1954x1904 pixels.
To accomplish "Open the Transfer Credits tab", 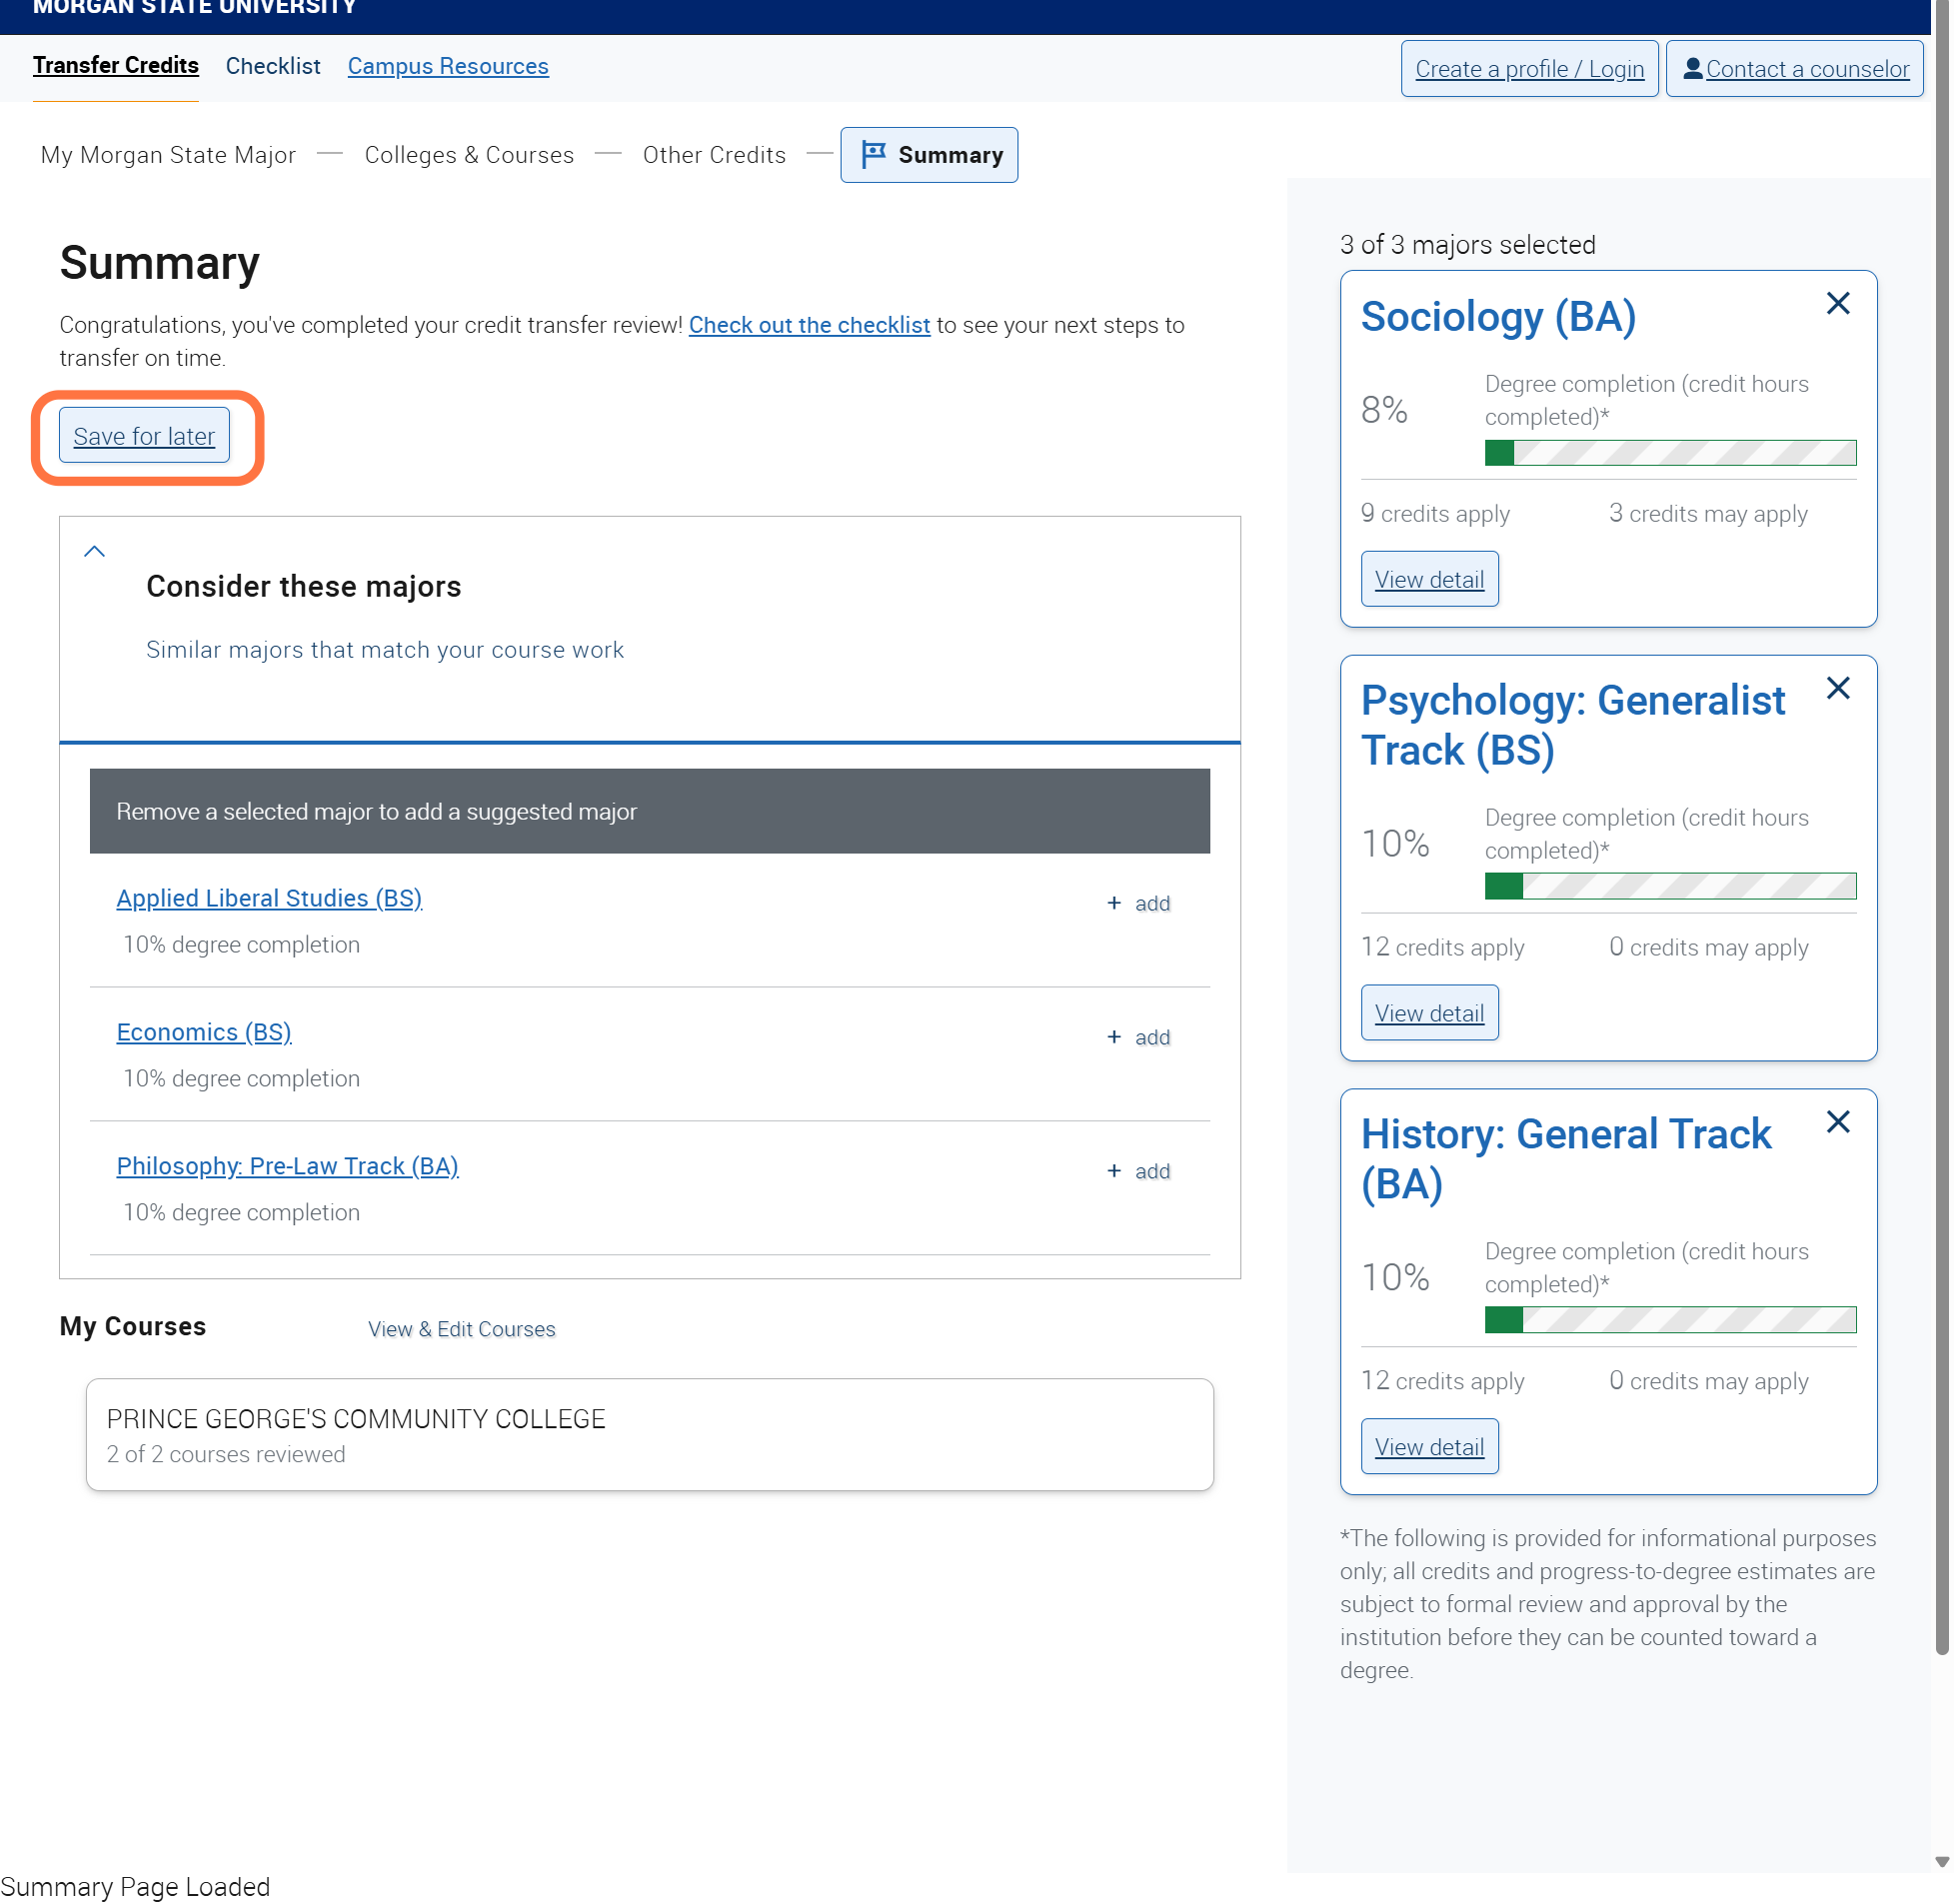I will tap(115, 66).
